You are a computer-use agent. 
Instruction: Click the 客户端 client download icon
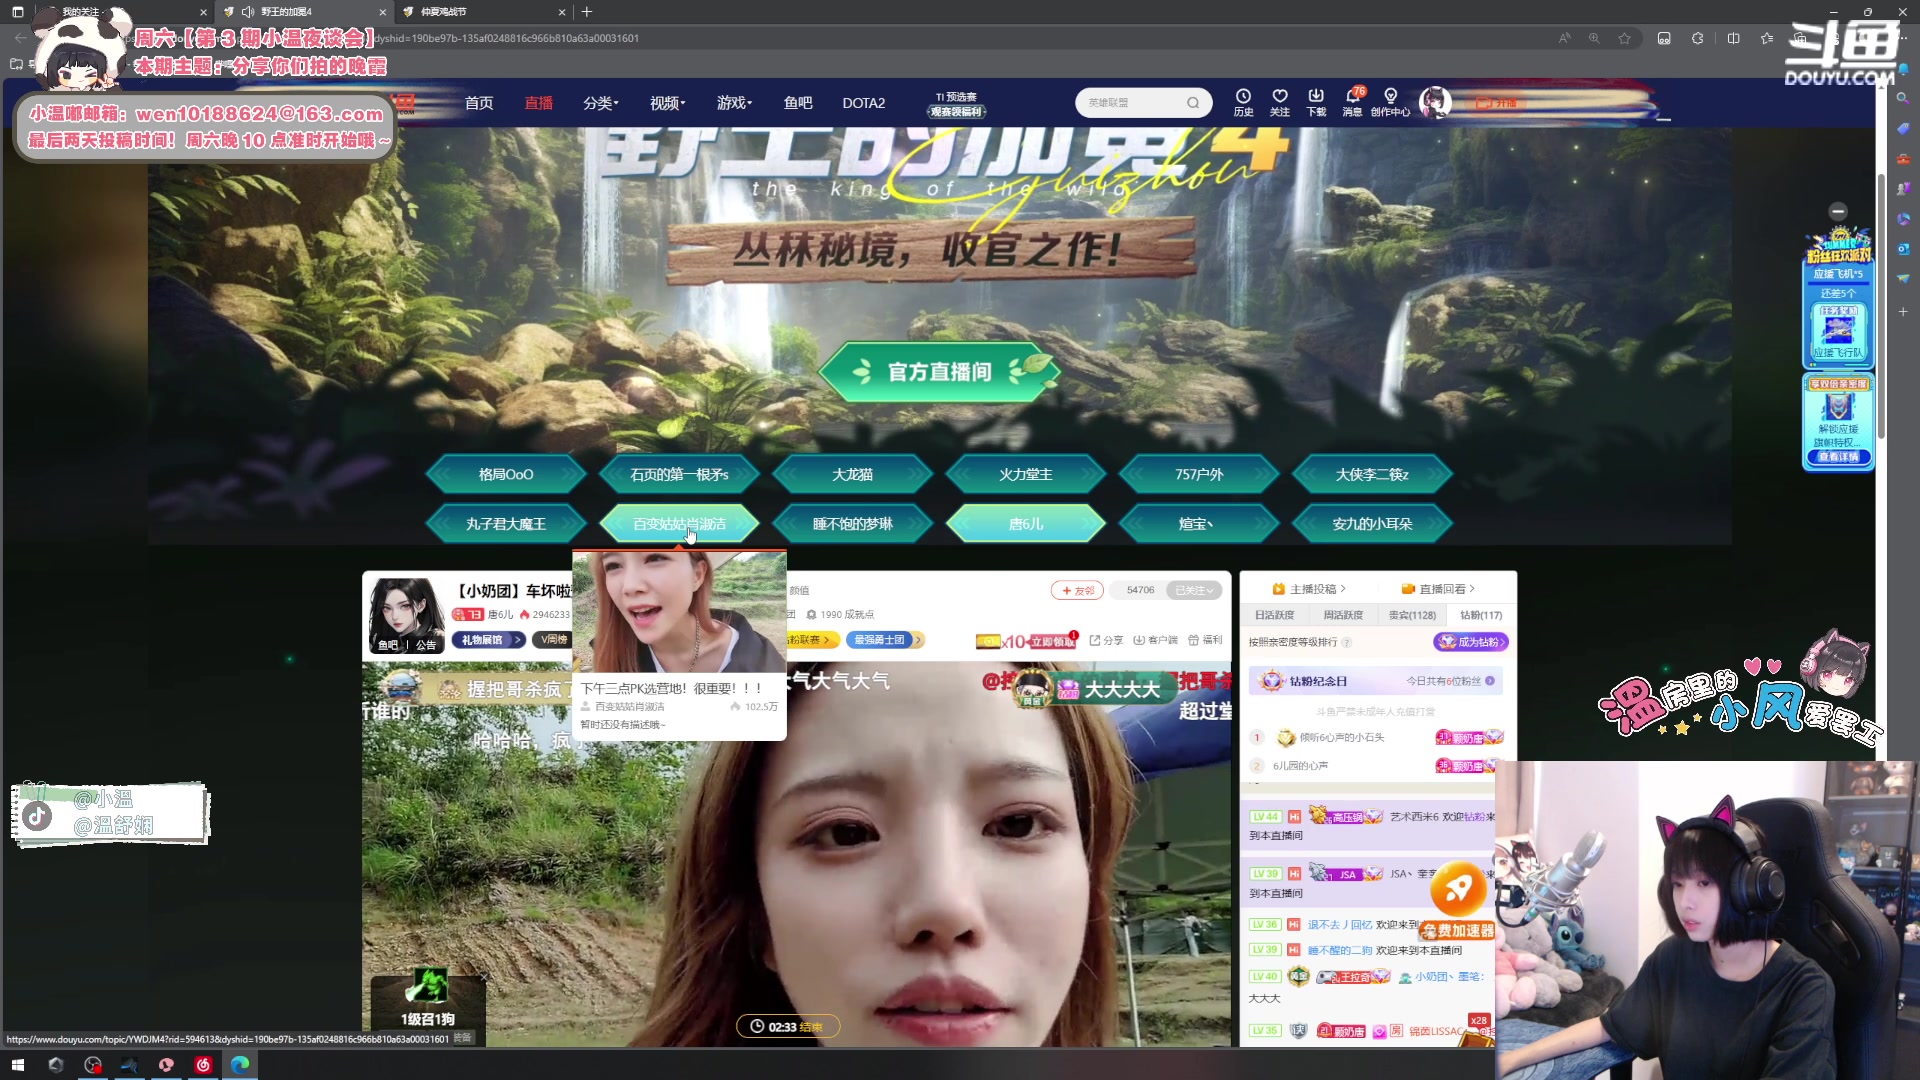1155,640
